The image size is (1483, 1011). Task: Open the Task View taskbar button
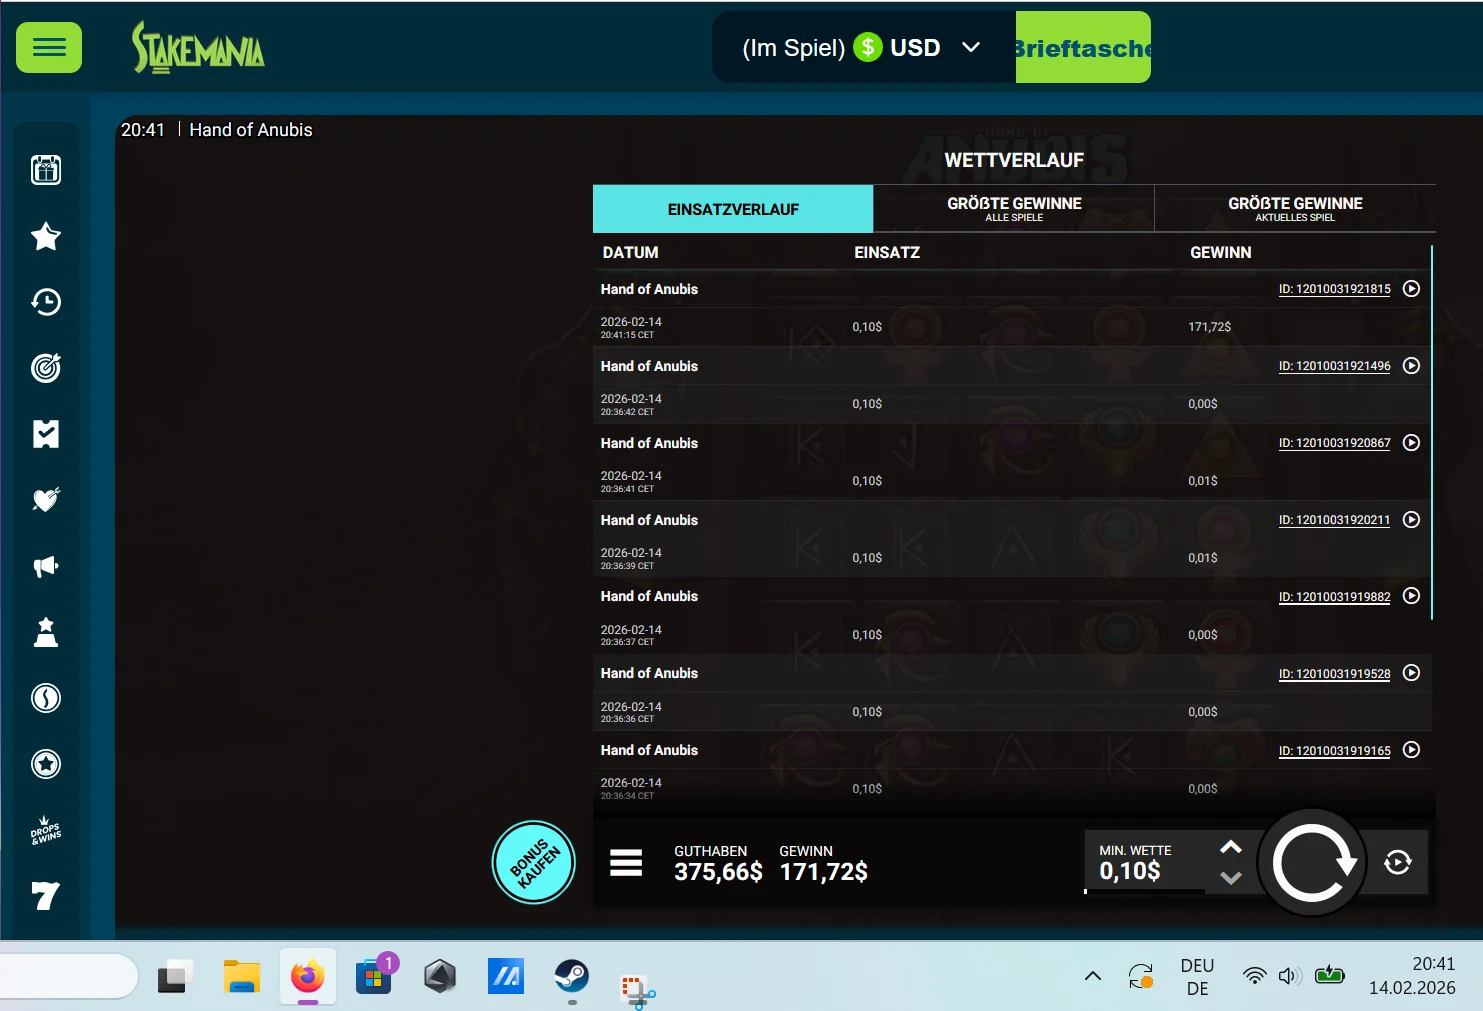[175, 976]
